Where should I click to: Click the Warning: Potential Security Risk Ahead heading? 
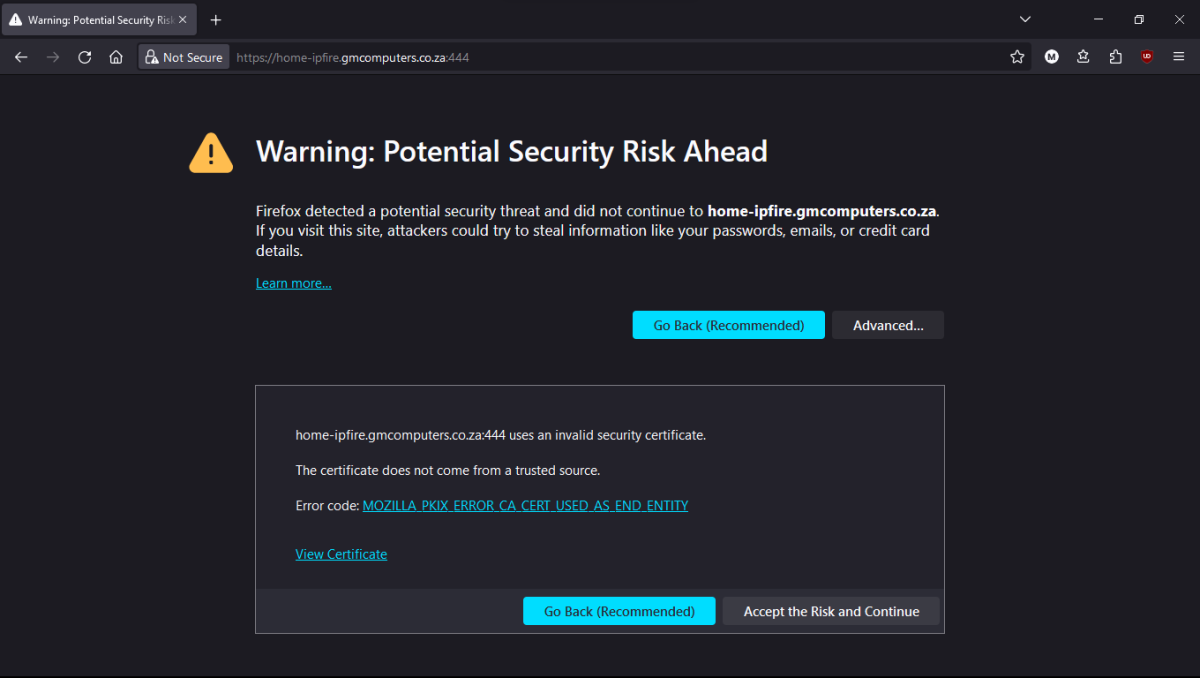[x=512, y=151]
